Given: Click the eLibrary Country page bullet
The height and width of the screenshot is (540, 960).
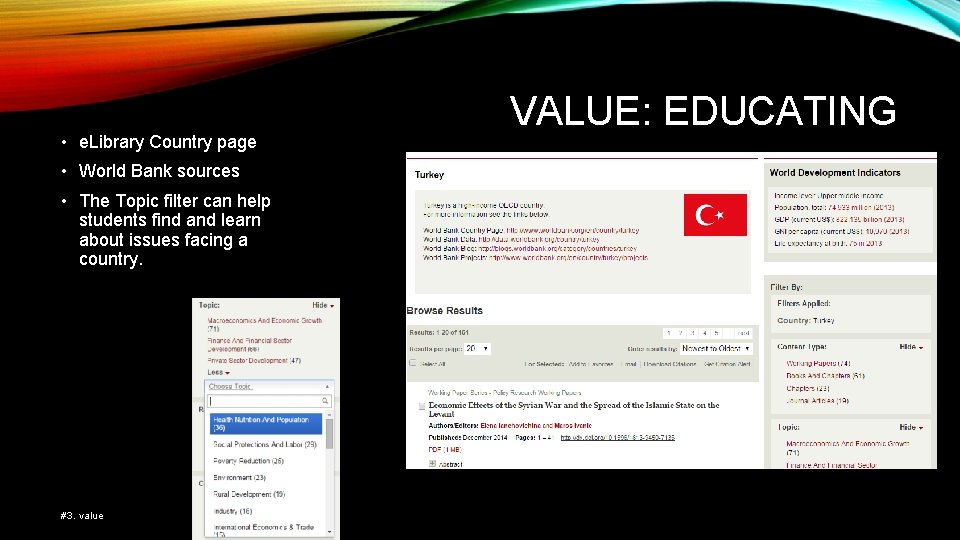Looking at the screenshot, I should point(168,142).
